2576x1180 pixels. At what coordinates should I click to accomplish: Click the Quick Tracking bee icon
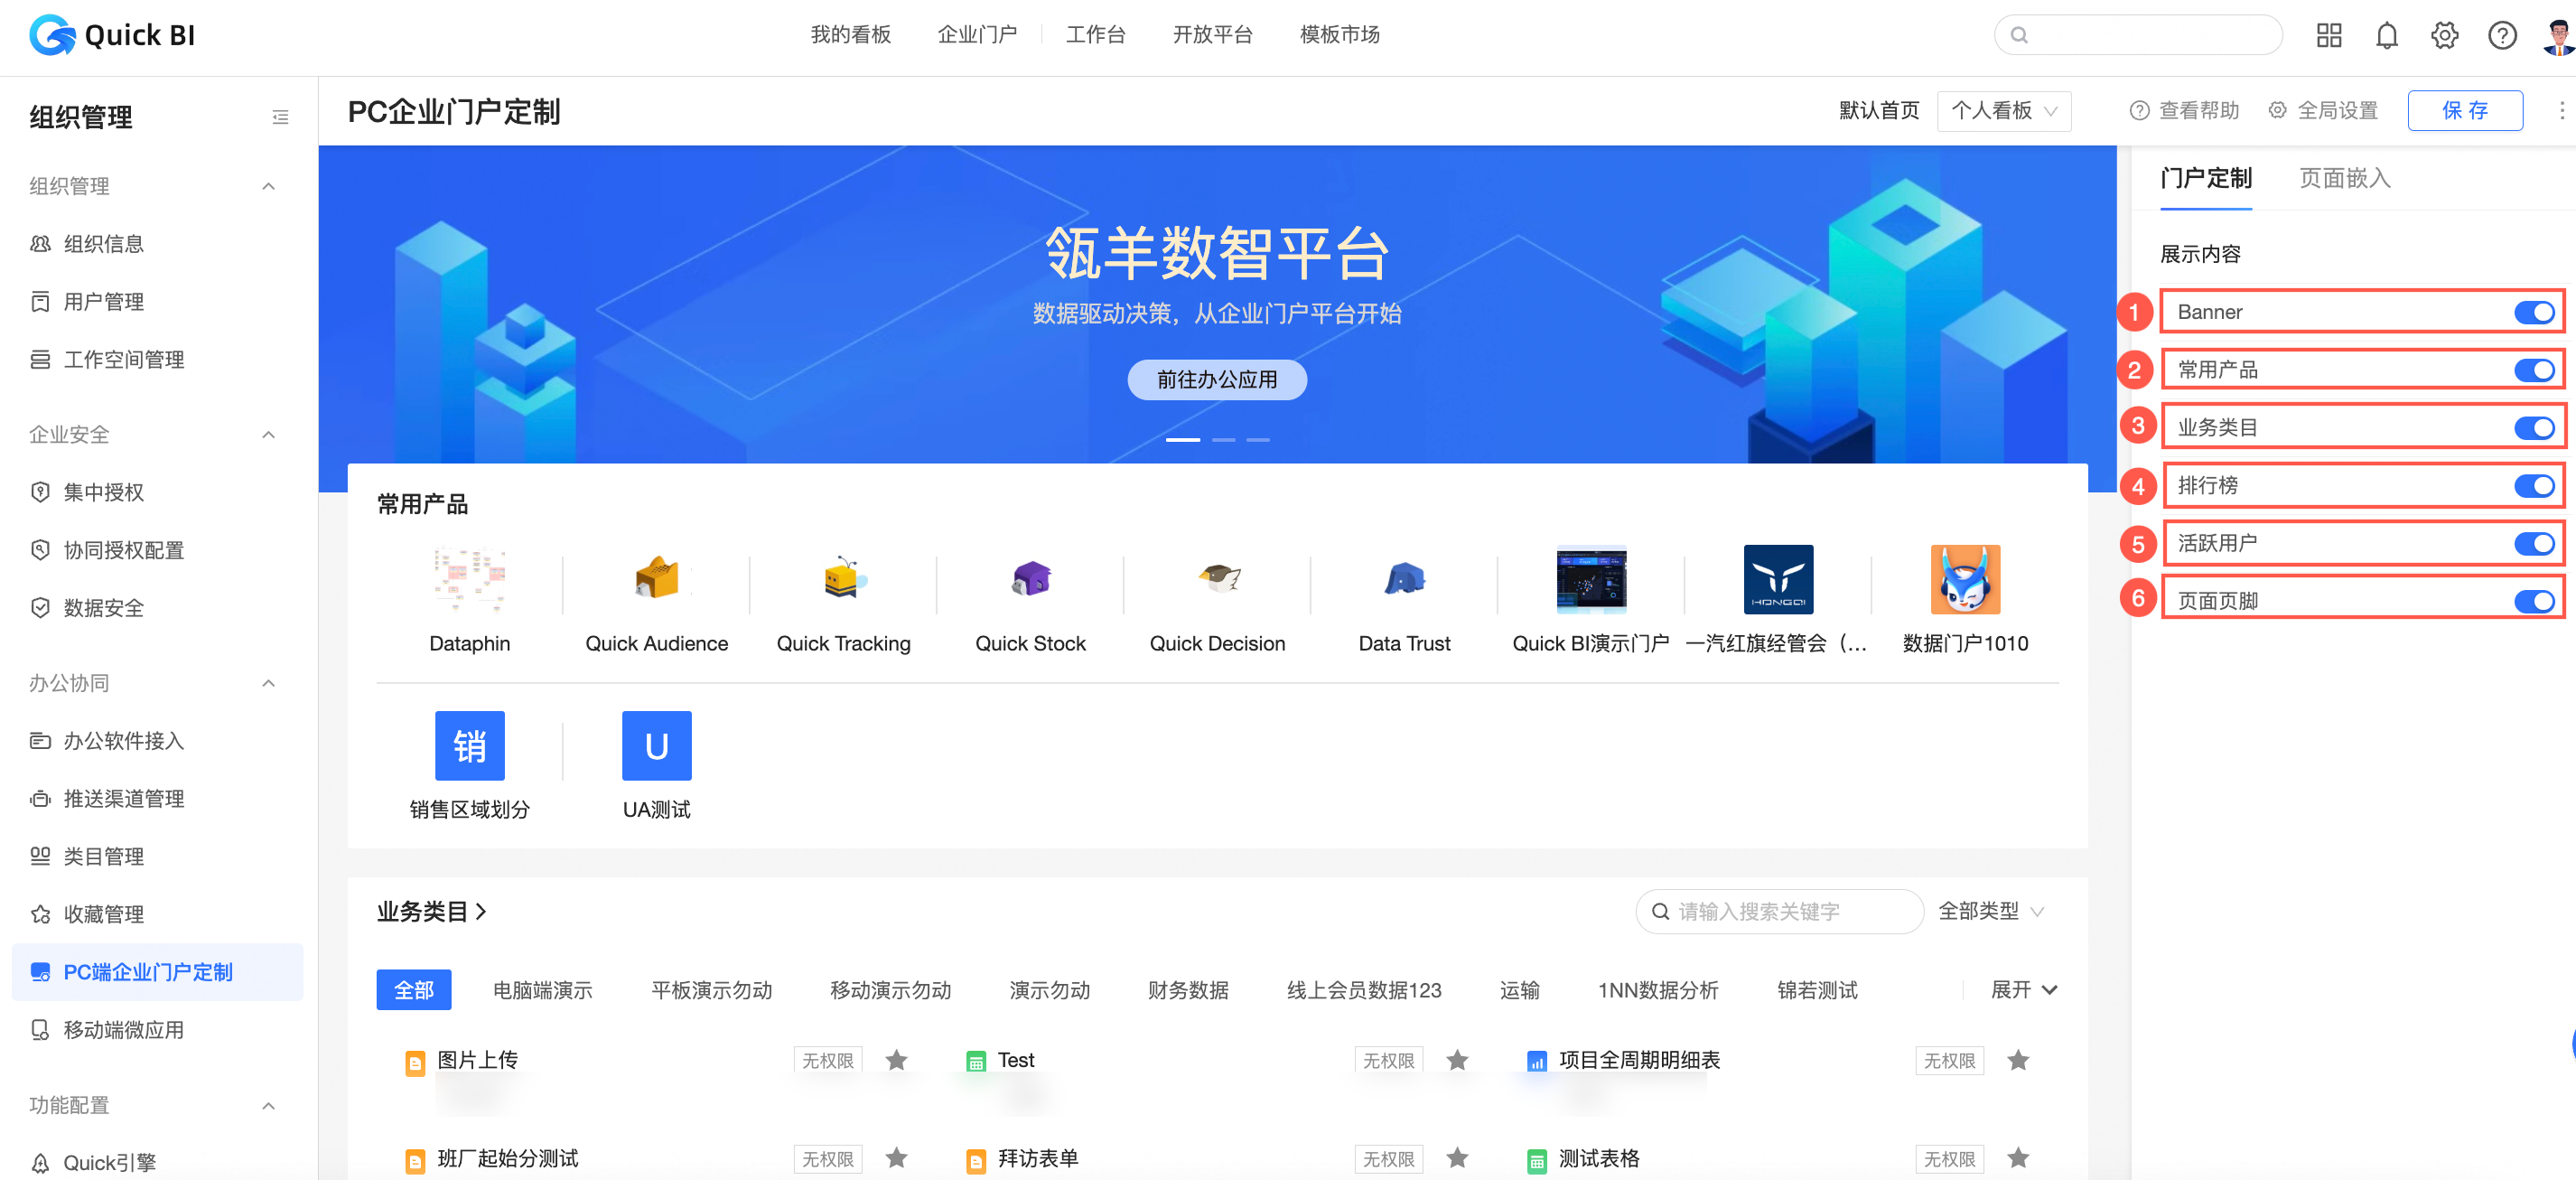coord(843,579)
